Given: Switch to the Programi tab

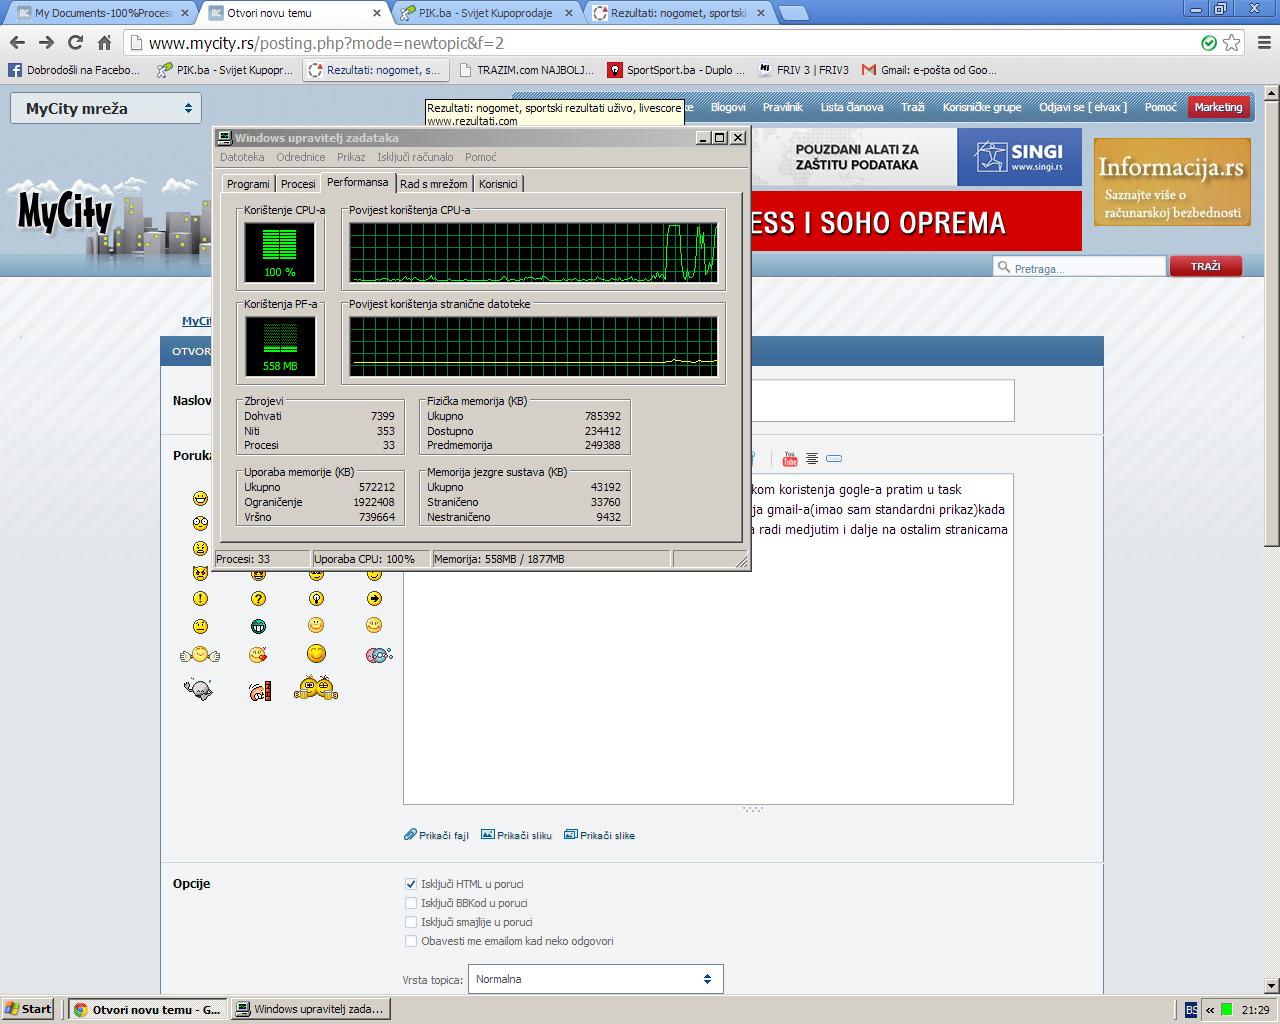Looking at the screenshot, I should tap(248, 184).
